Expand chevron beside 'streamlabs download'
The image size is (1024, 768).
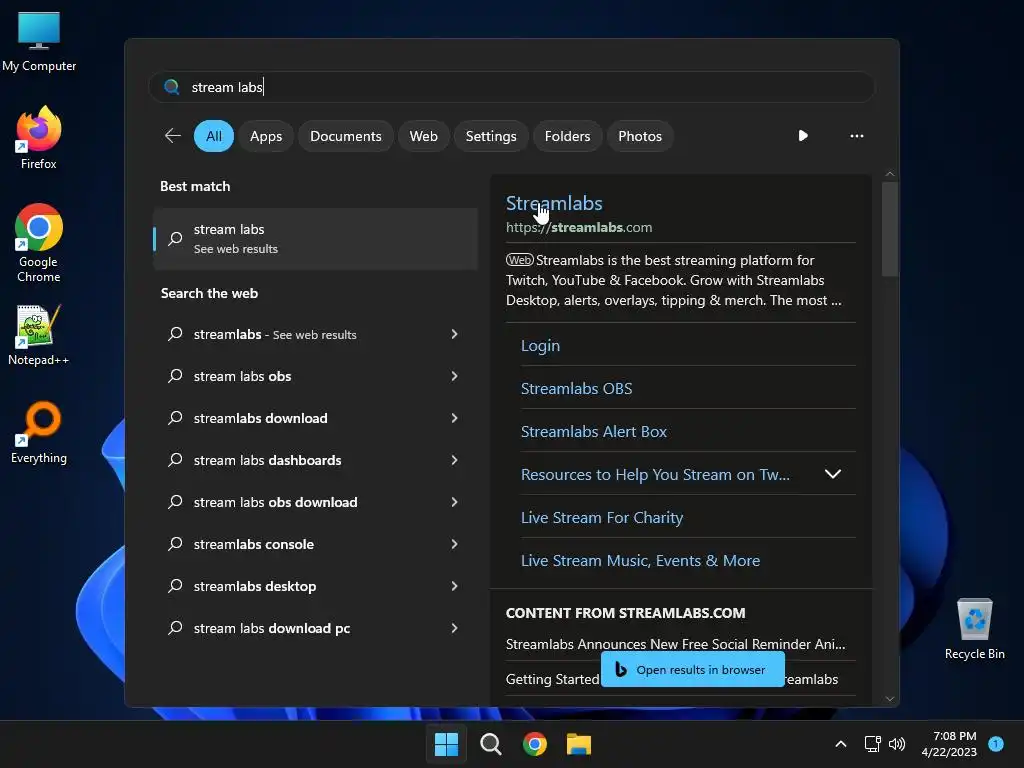click(455, 418)
